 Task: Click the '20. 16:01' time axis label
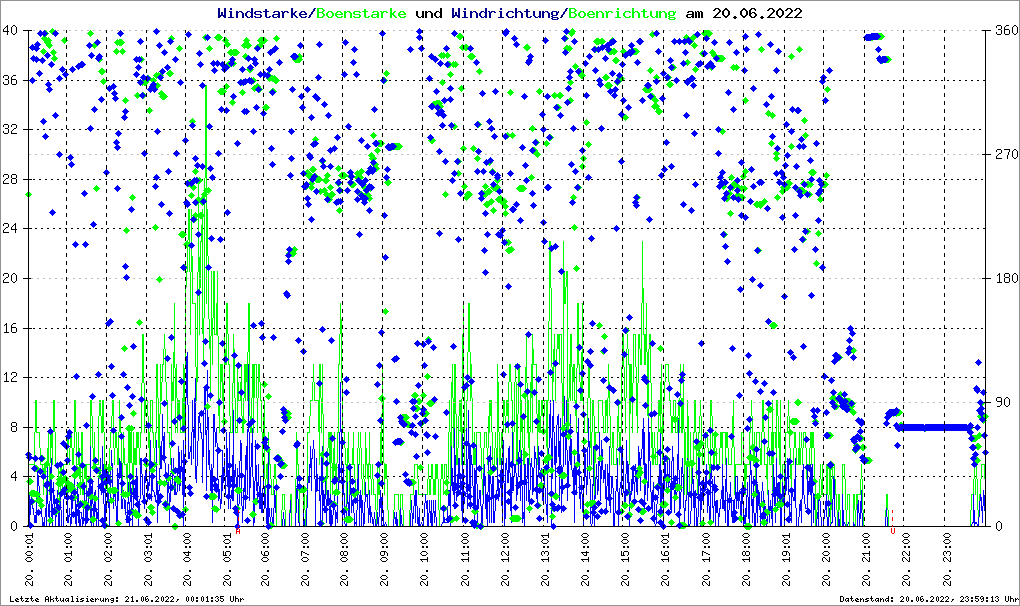click(x=665, y=562)
